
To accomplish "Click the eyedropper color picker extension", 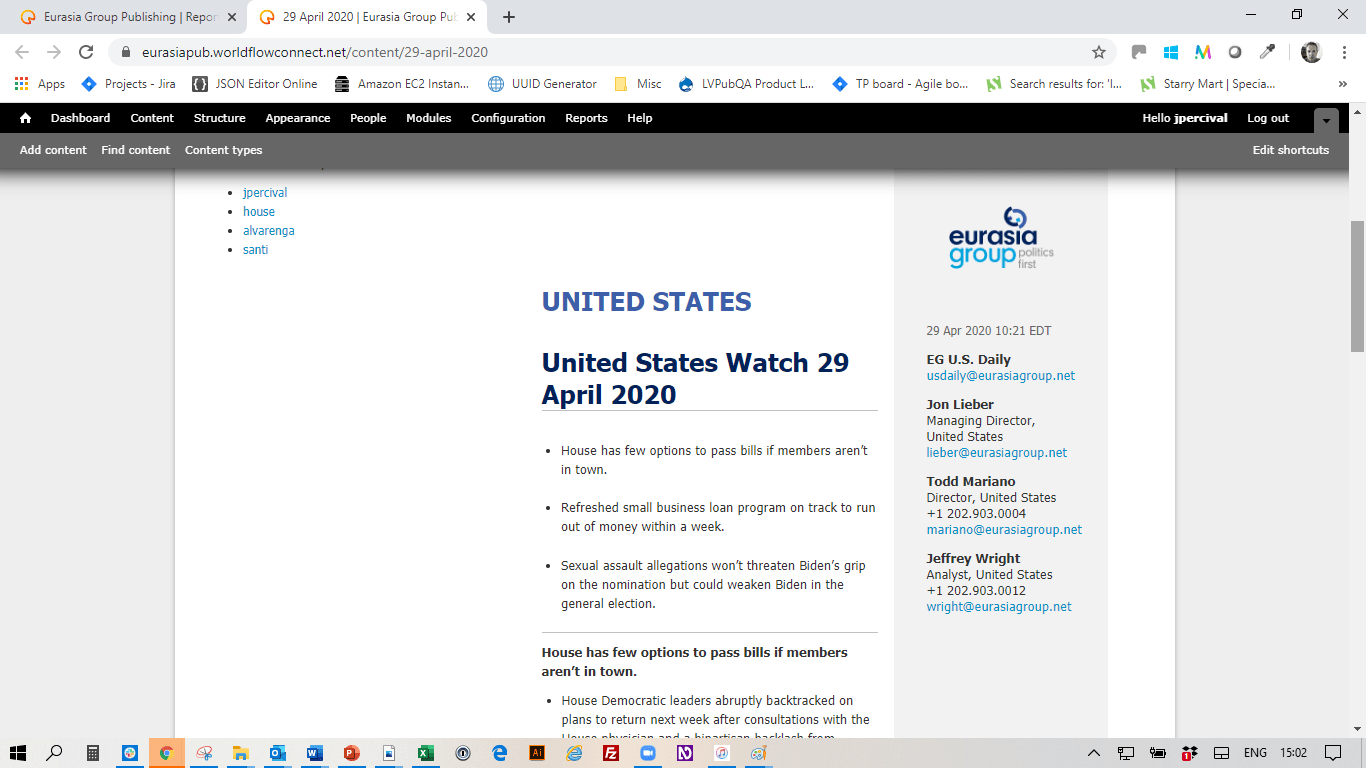I will [x=1267, y=52].
